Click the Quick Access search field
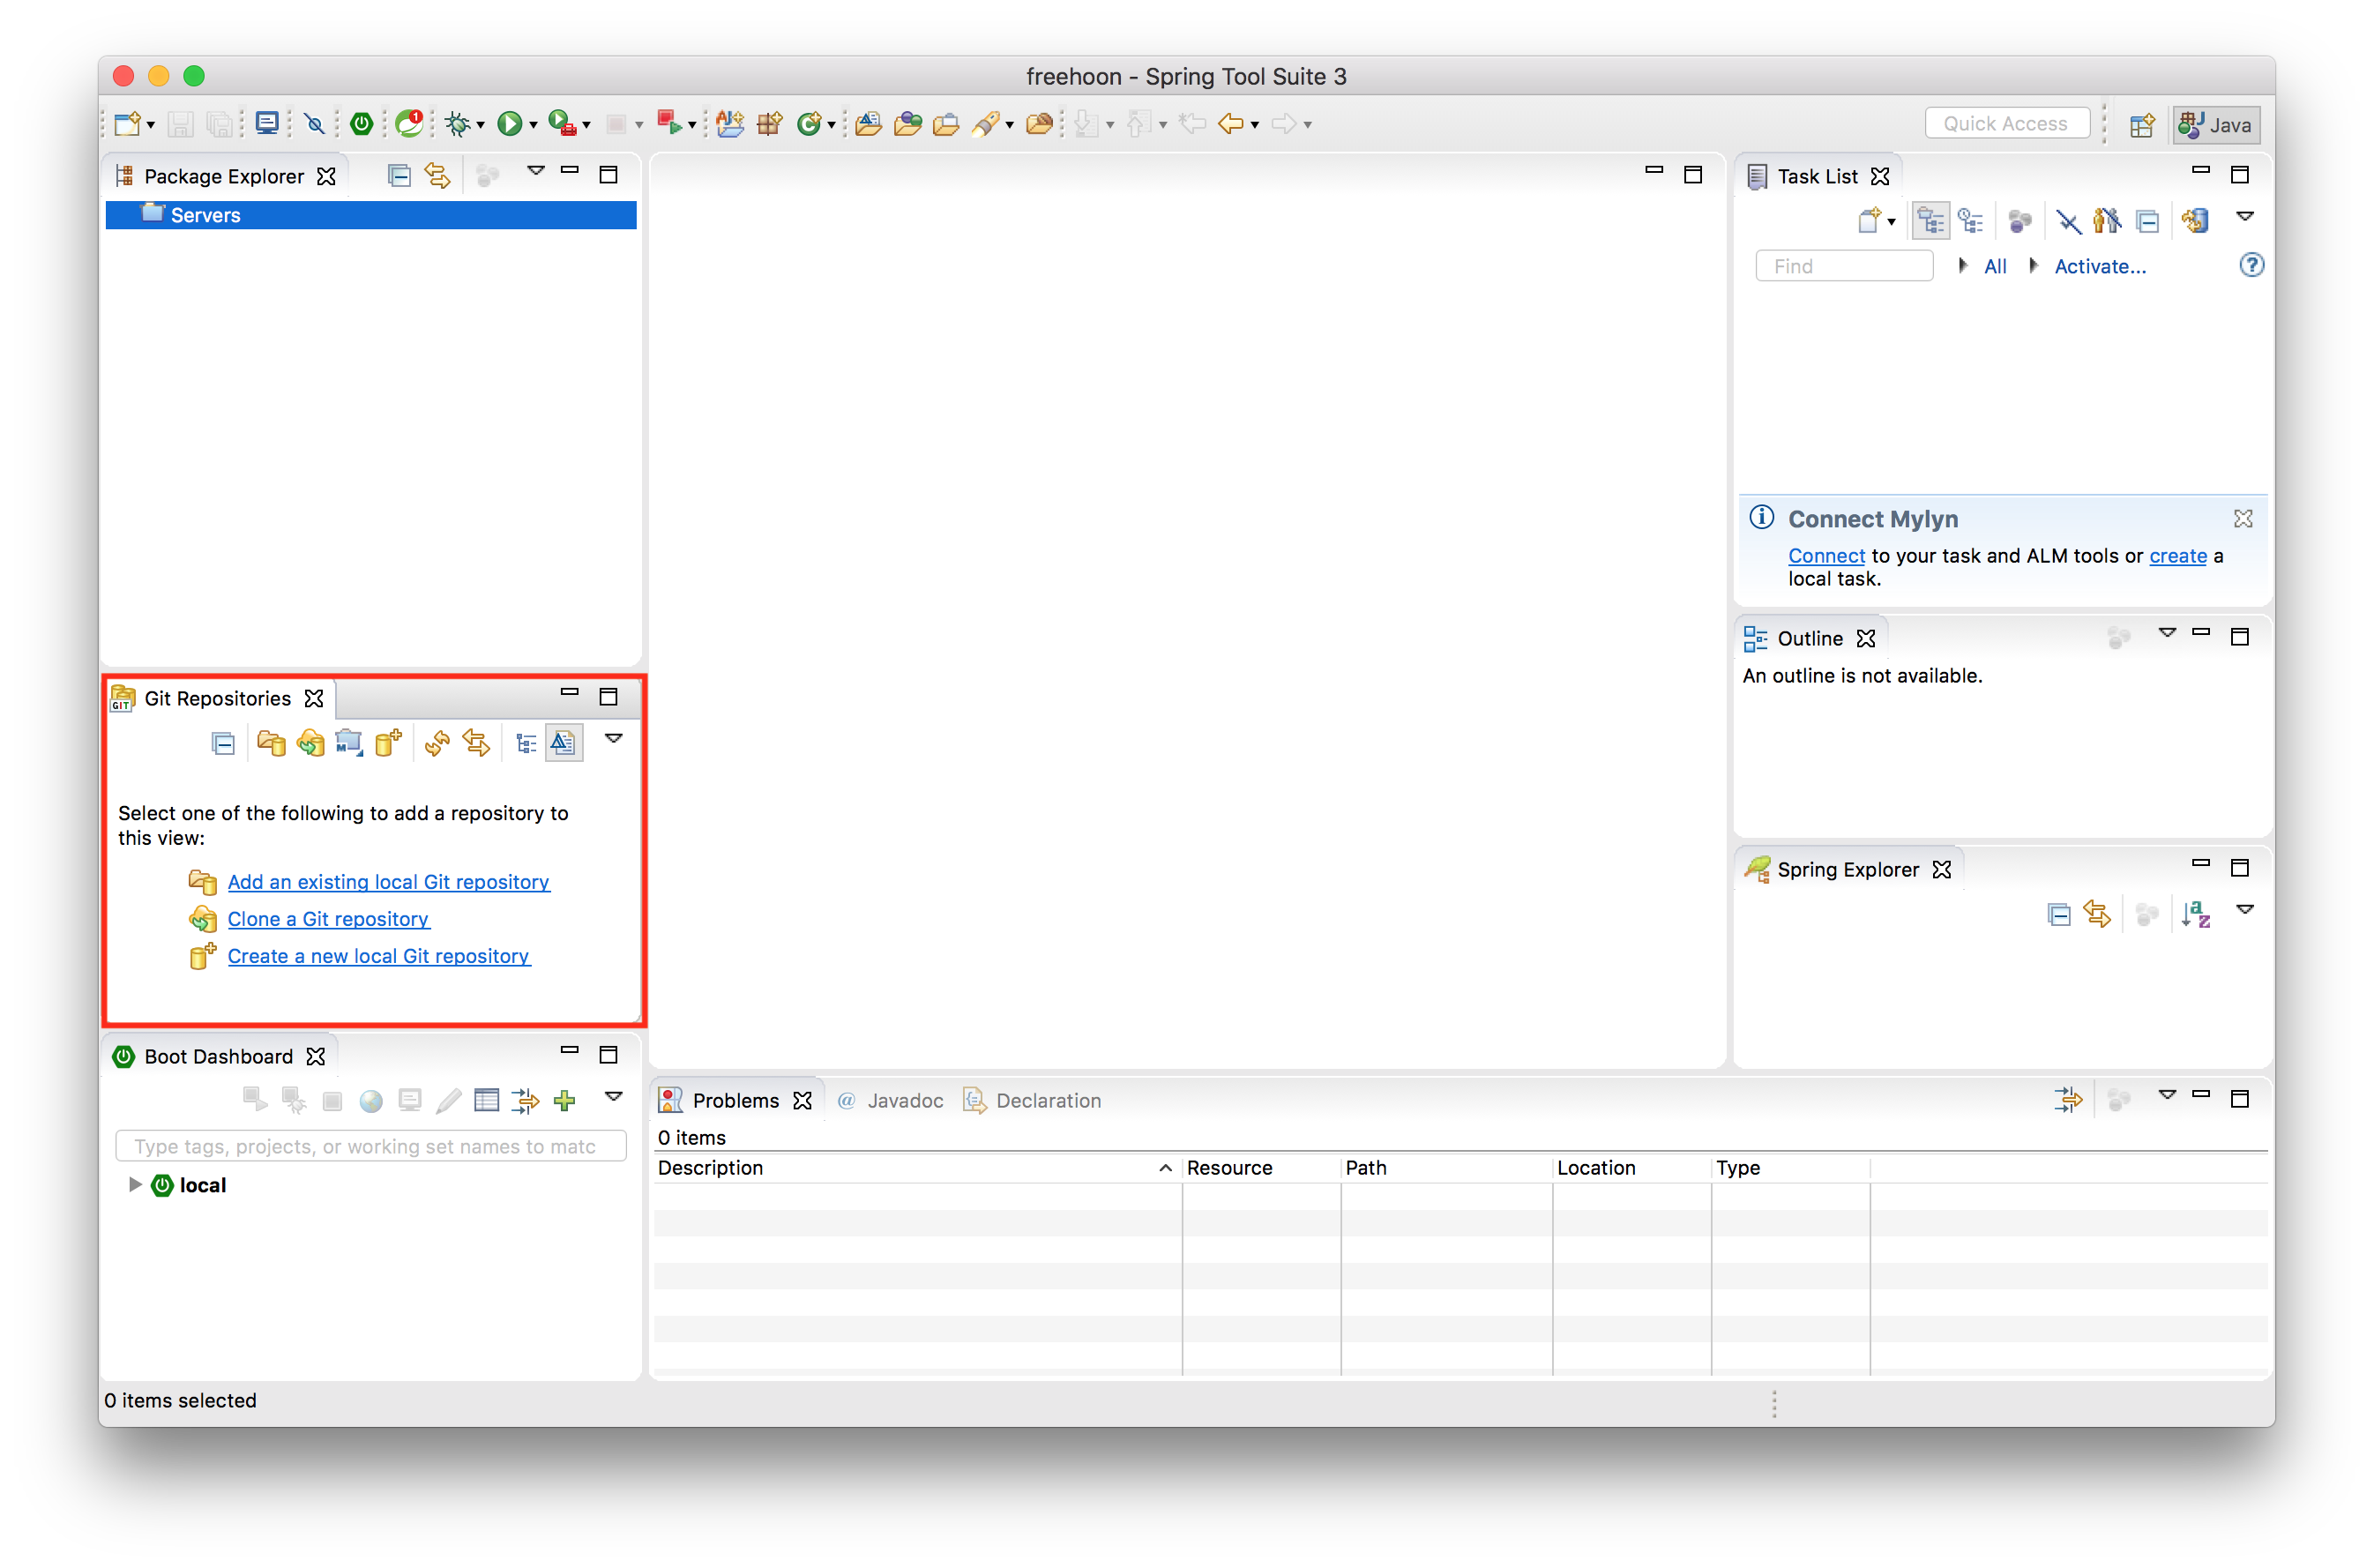The image size is (2374, 1568). click(x=2006, y=124)
